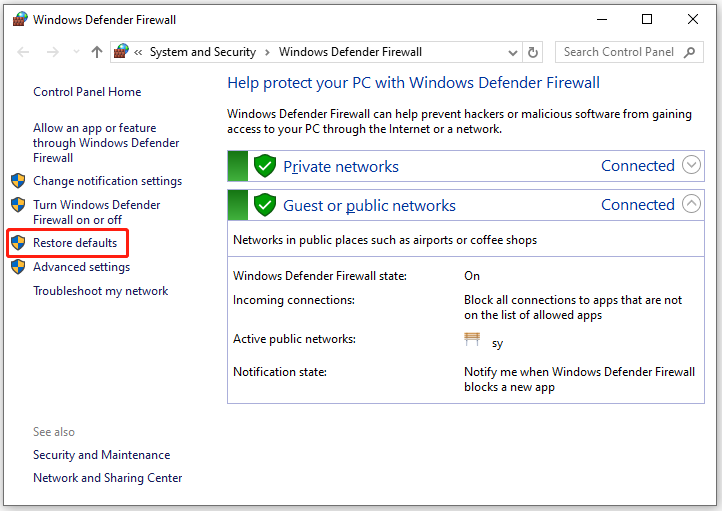Click Networks in public places description text
This screenshot has height=511, width=722.
385,240
